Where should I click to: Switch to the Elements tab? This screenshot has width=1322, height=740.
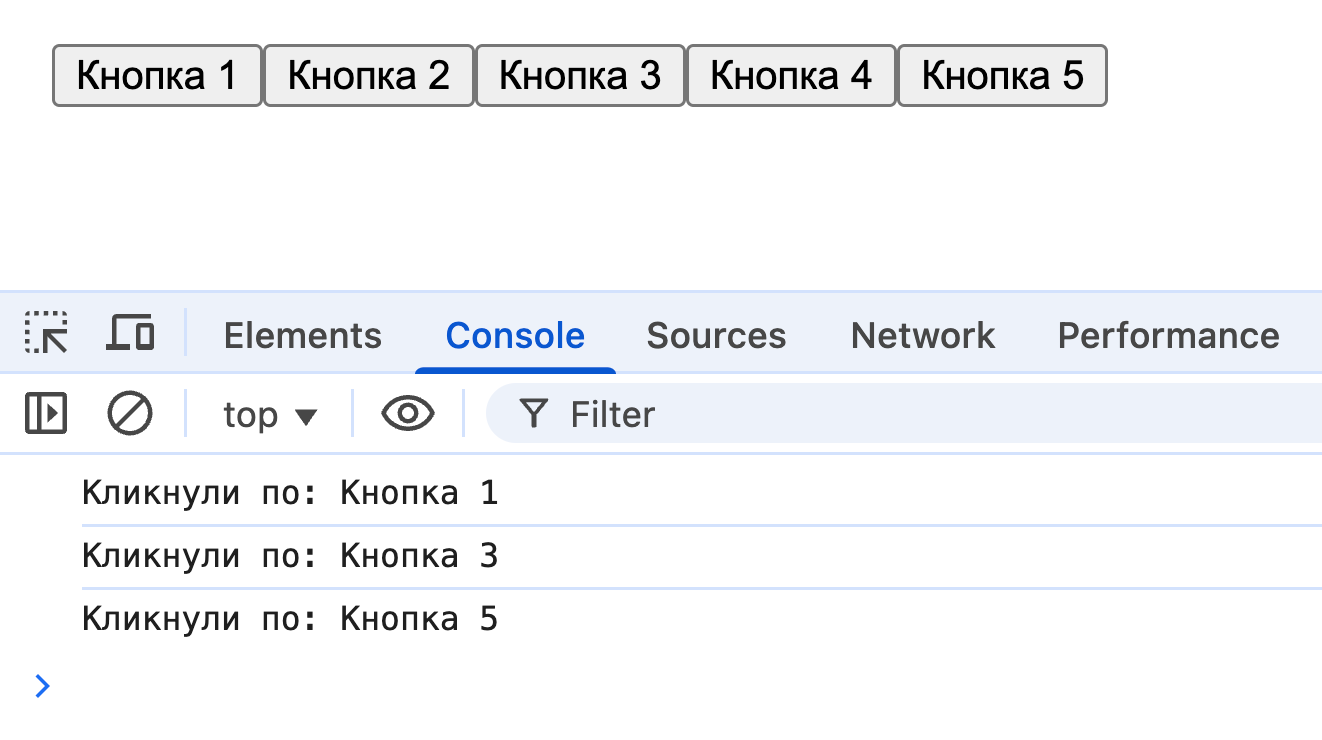[x=302, y=336]
